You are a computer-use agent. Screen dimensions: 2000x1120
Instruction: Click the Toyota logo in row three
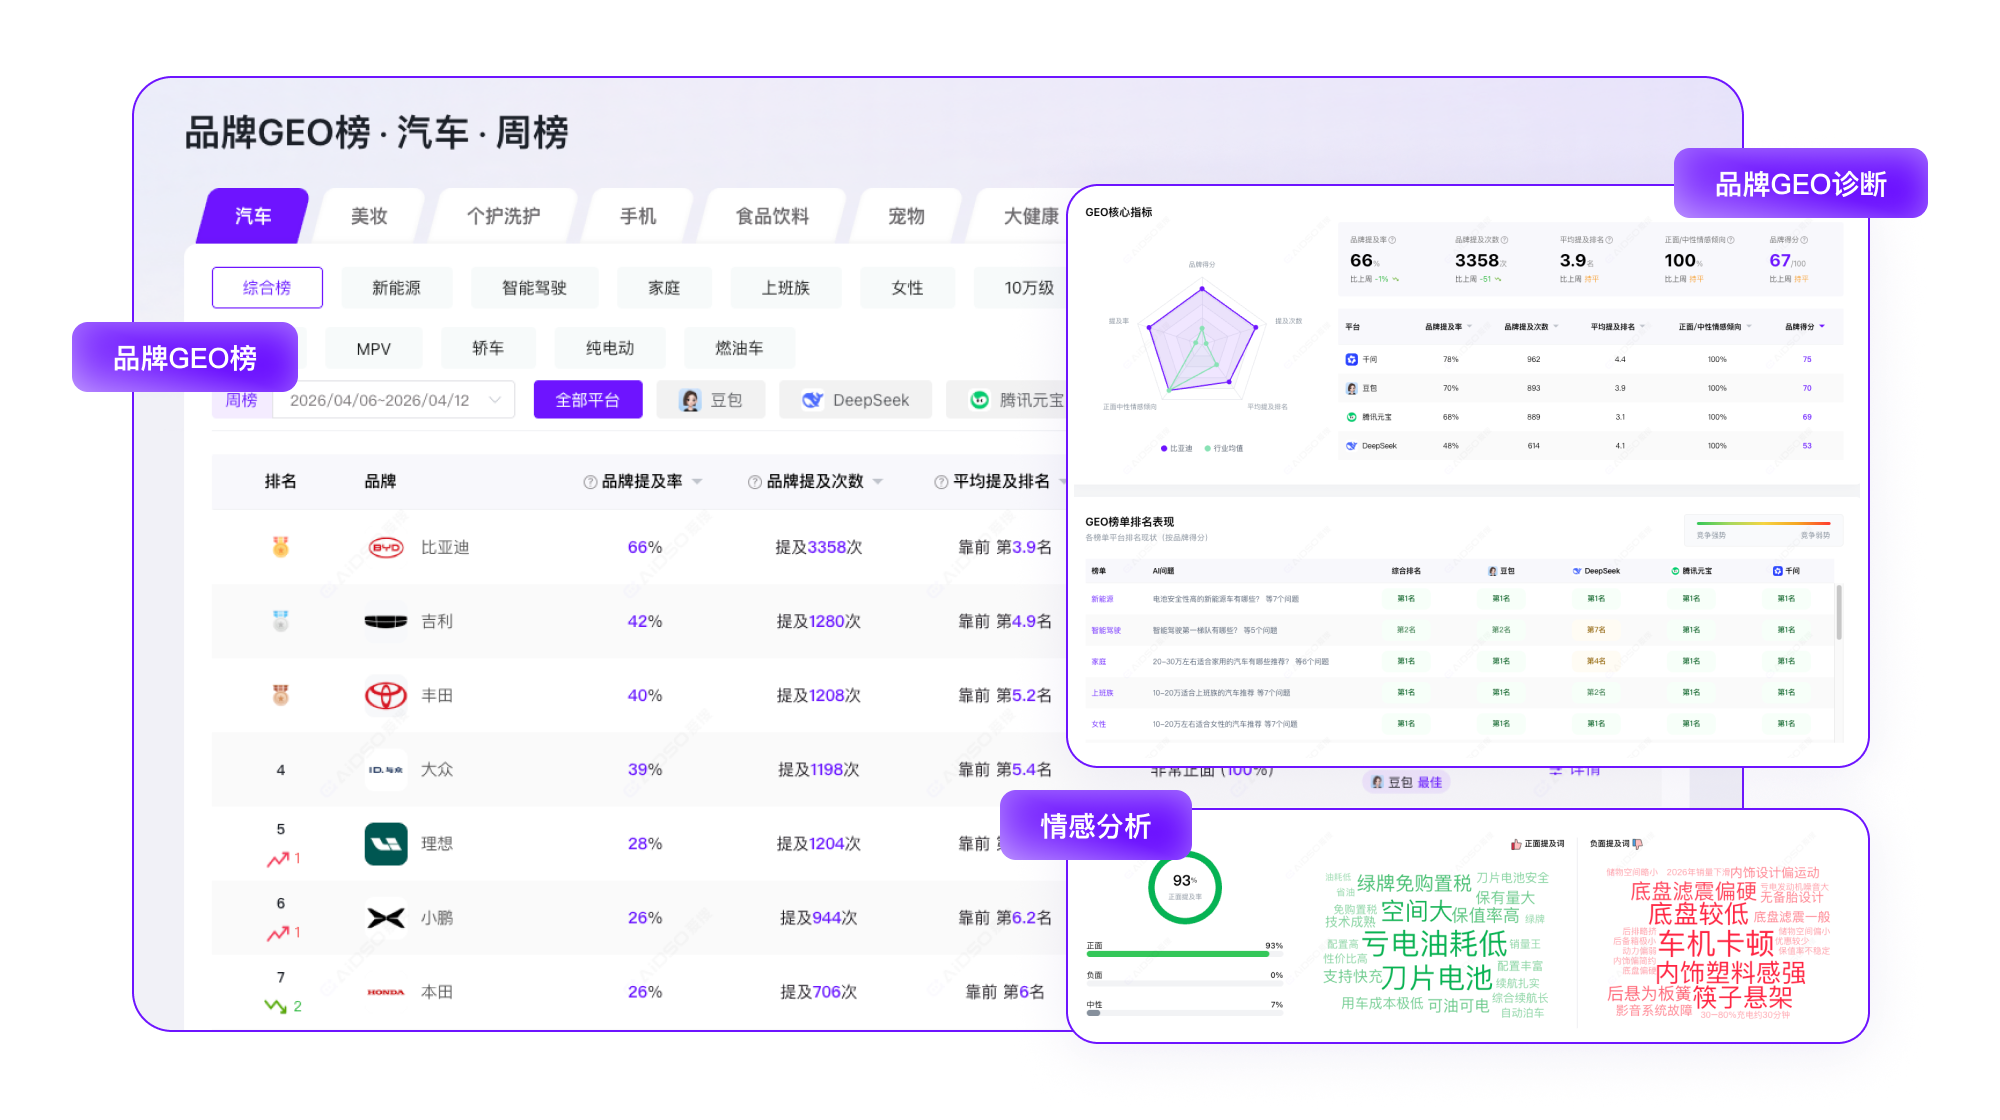tap(386, 695)
